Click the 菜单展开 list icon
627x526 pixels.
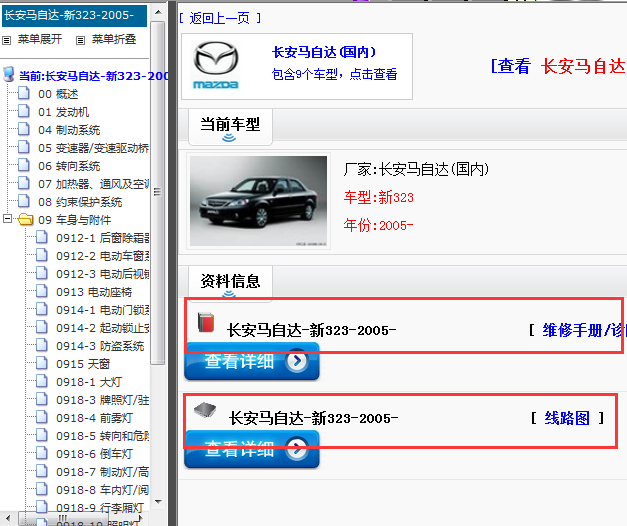coord(6,40)
